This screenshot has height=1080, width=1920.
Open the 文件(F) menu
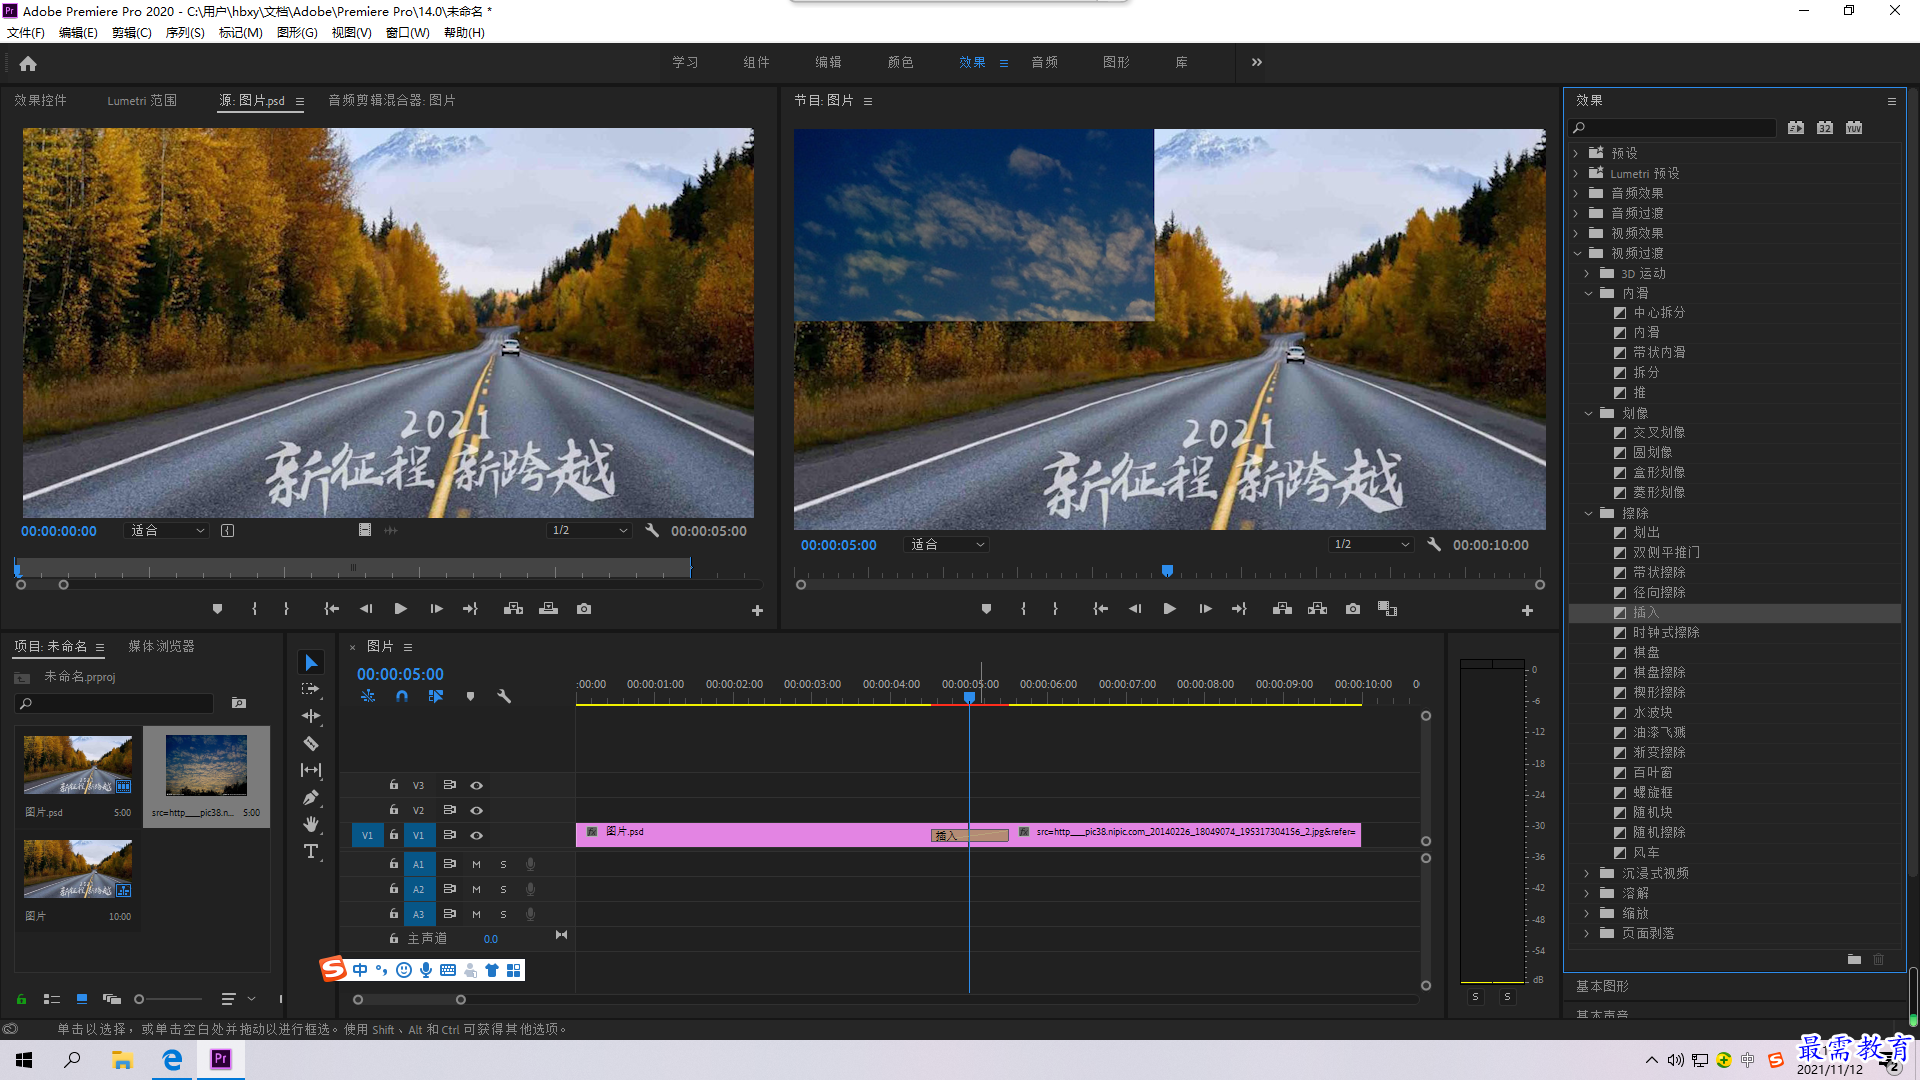pyautogui.click(x=26, y=33)
